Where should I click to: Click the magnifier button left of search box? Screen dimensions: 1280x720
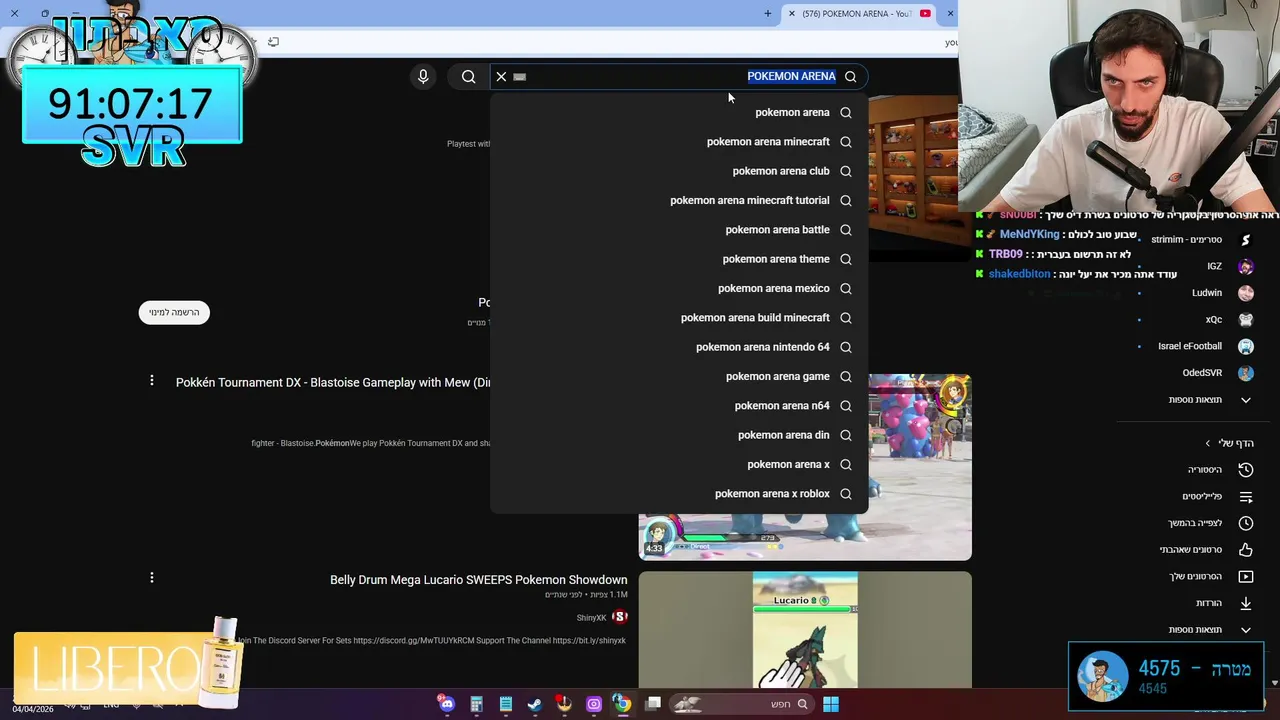pyautogui.click(x=468, y=76)
